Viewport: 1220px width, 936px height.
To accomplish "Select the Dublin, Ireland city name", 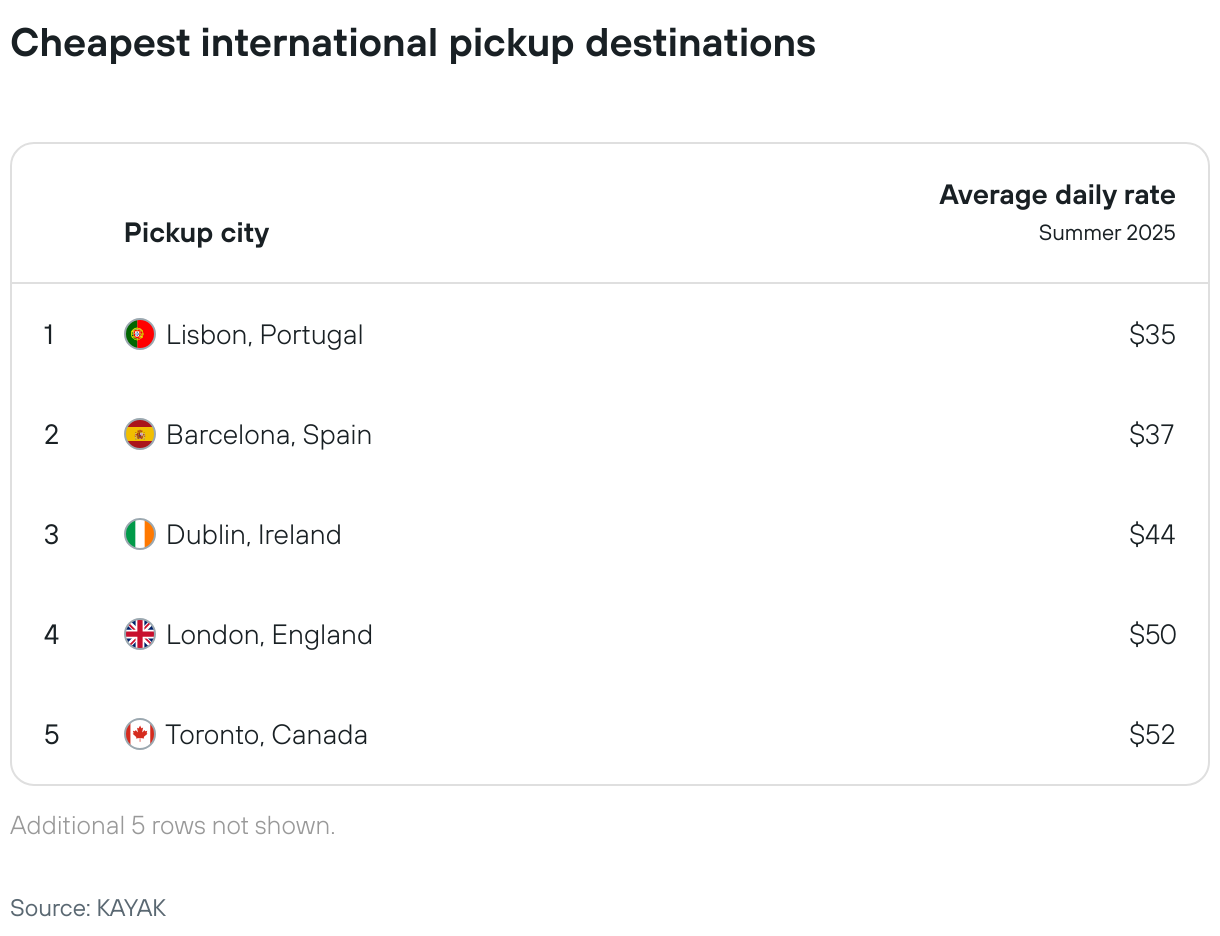I will (x=254, y=535).
